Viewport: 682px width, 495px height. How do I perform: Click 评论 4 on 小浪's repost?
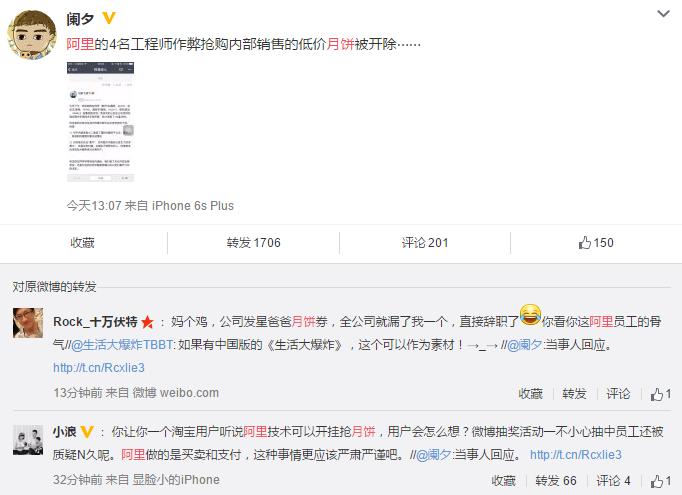pyautogui.click(x=613, y=481)
